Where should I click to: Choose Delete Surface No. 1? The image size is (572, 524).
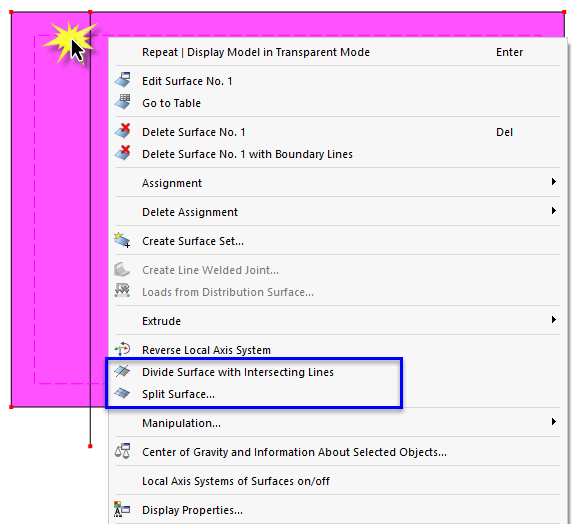coord(338,132)
